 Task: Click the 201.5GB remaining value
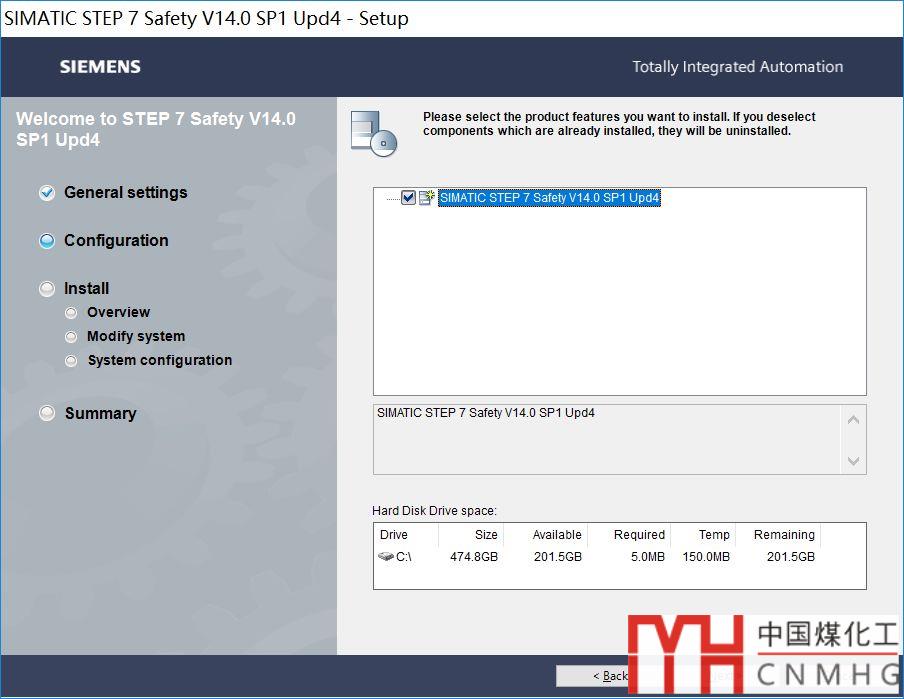click(790, 557)
